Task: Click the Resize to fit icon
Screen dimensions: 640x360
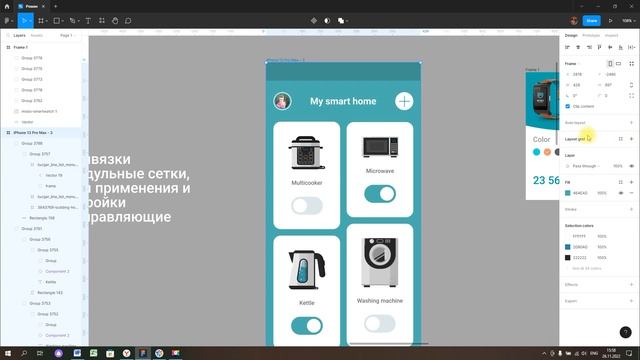Action: click(x=631, y=64)
